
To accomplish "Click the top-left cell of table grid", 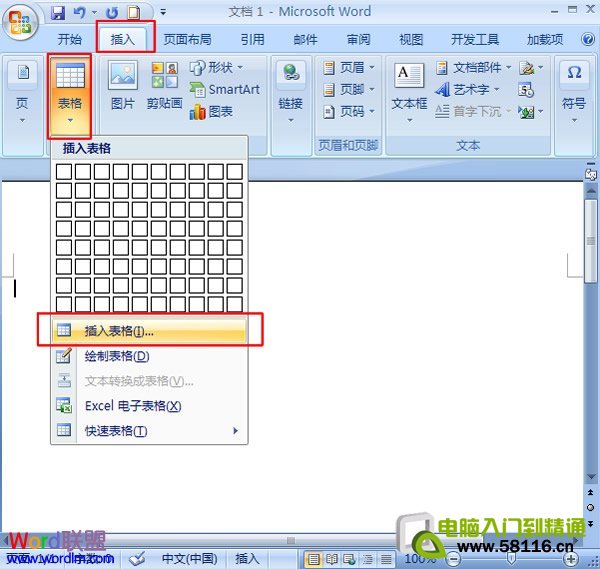I will [64, 172].
